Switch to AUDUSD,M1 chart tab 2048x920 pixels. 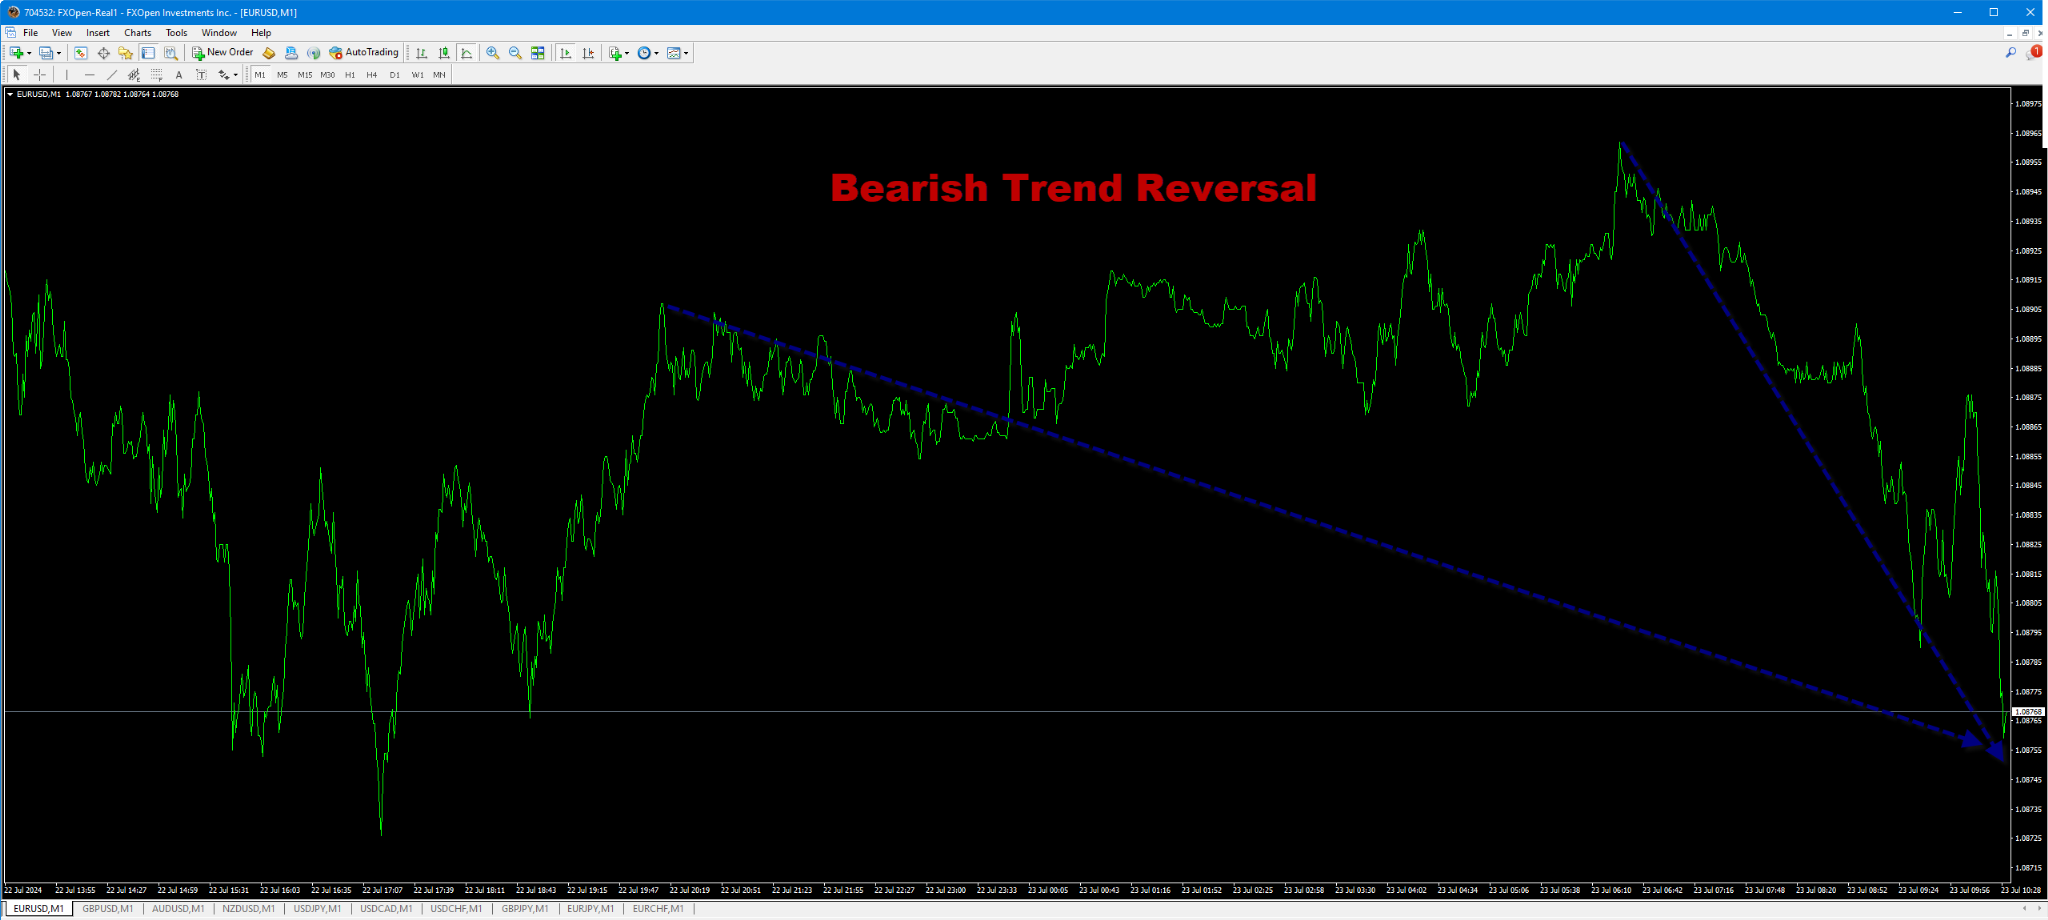[x=178, y=909]
